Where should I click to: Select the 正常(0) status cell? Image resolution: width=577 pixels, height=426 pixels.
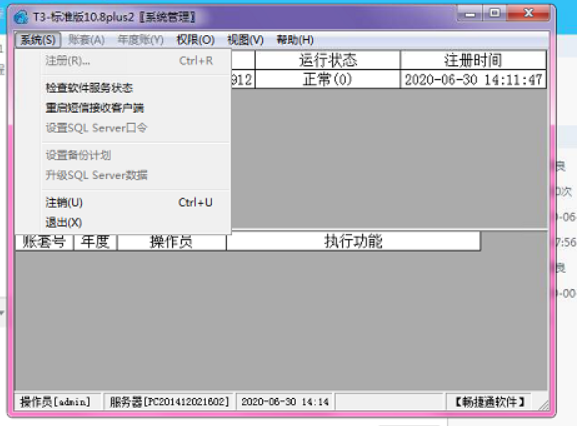coord(328,79)
